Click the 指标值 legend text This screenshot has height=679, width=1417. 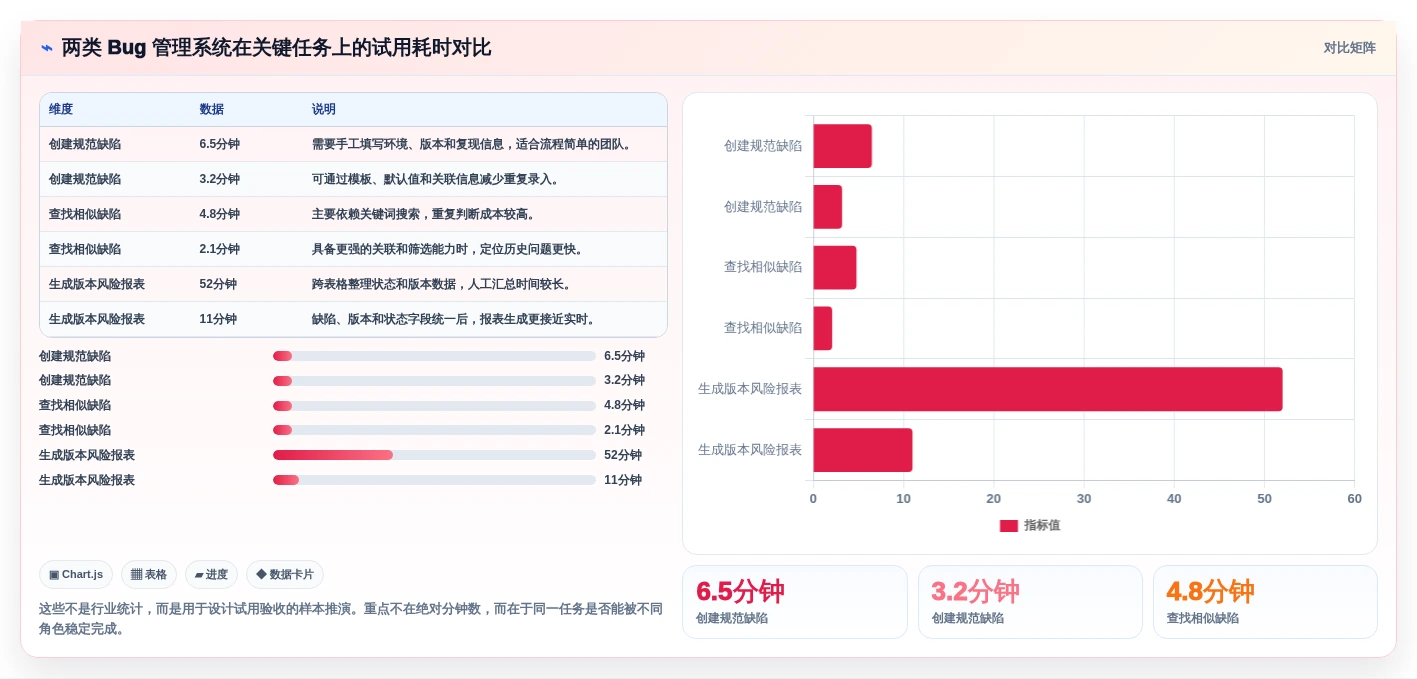[1042, 525]
